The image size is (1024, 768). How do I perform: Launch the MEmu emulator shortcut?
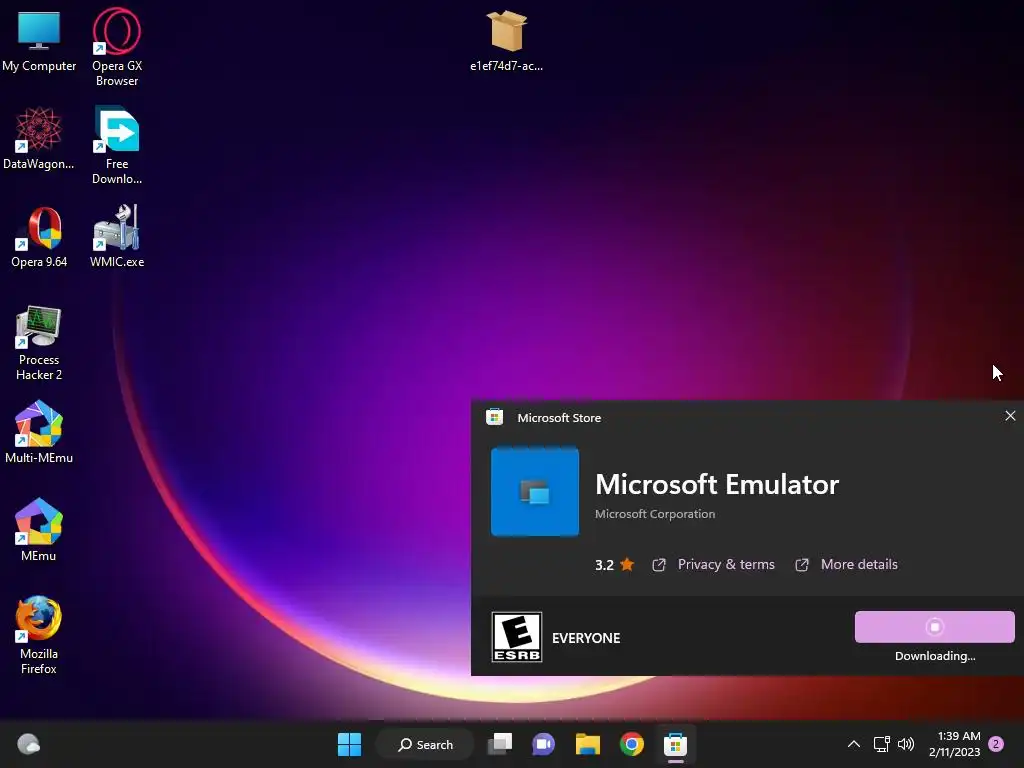pos(39,530)
